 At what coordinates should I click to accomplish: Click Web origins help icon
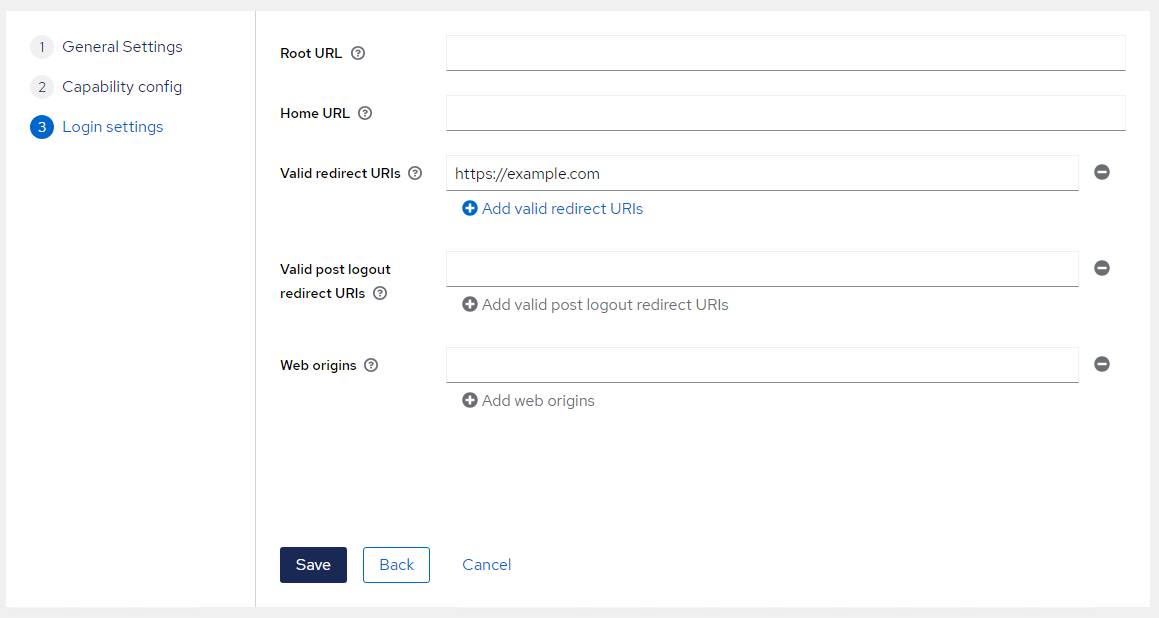[371, 365]
